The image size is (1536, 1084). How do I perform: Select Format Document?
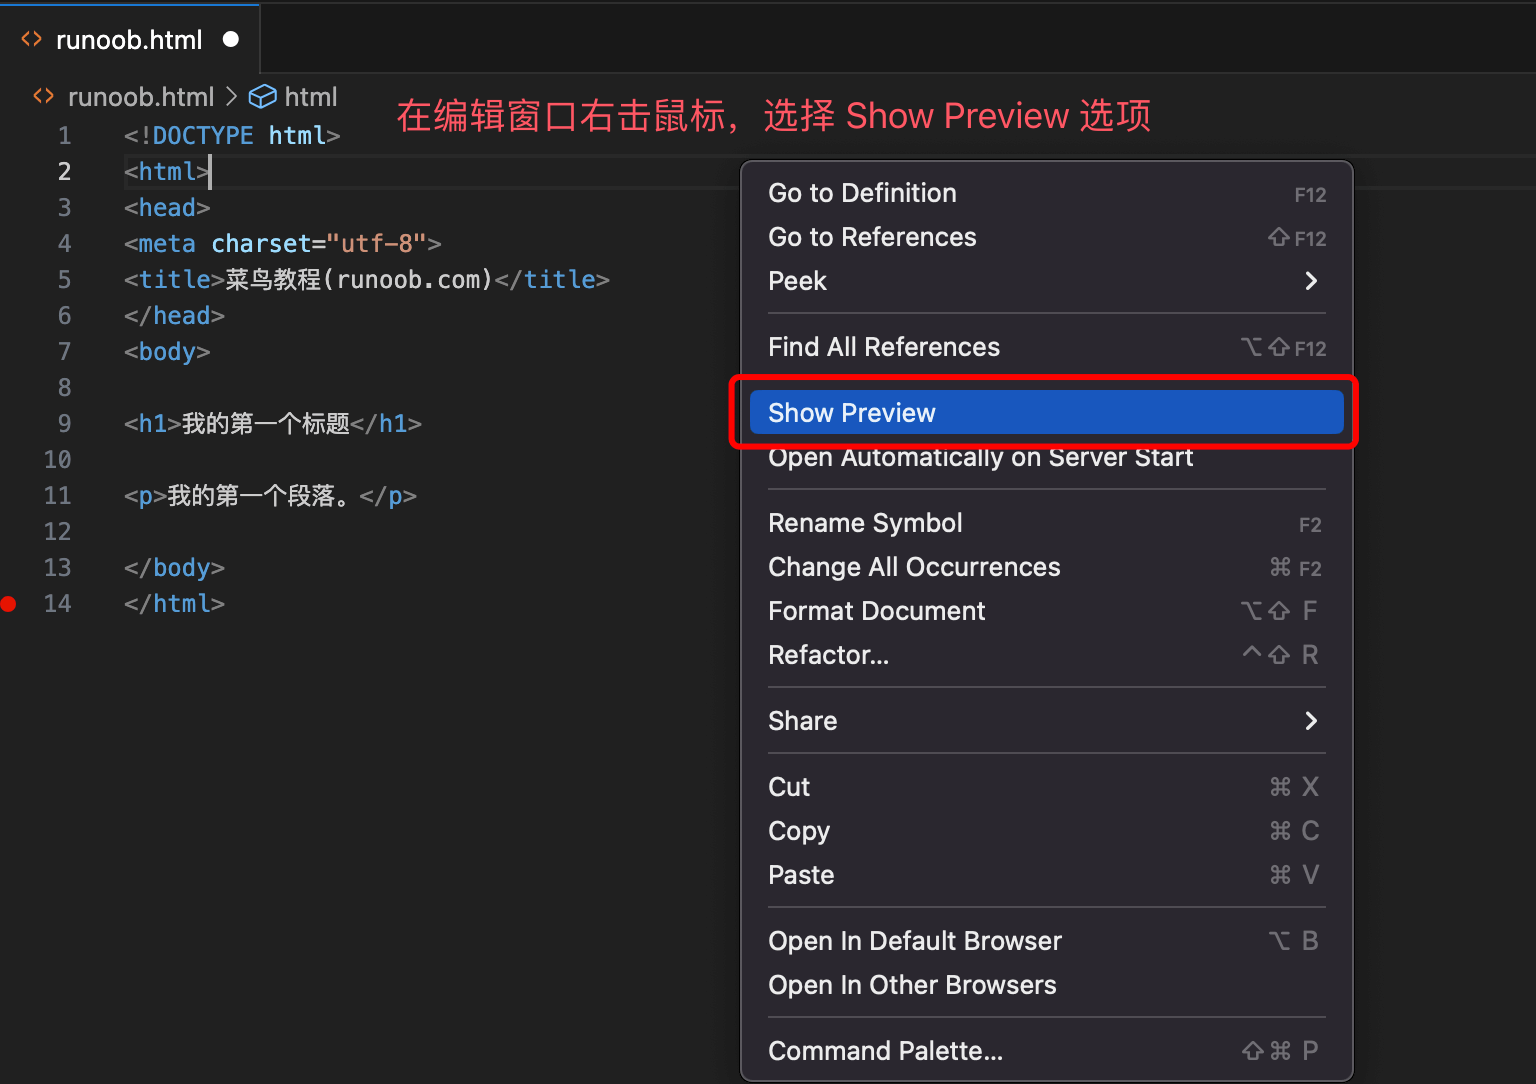click(876, 610)
